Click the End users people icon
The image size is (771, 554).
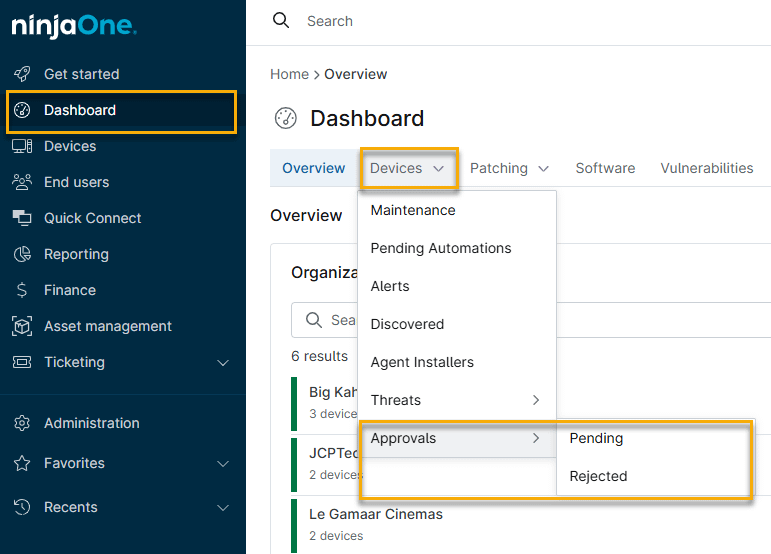(x=22, y=182)
